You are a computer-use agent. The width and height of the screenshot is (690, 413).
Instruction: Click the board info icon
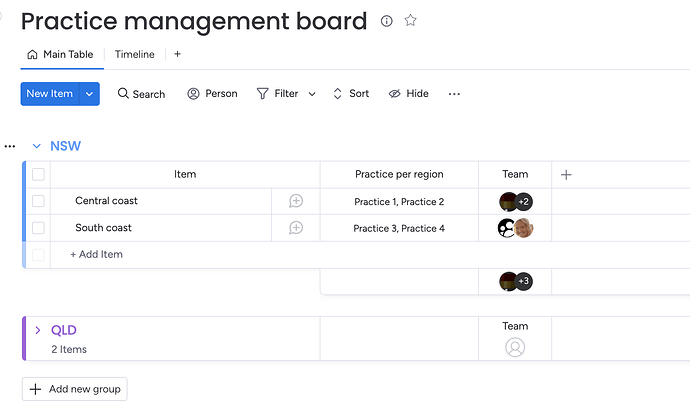click(x=387, y=21)
